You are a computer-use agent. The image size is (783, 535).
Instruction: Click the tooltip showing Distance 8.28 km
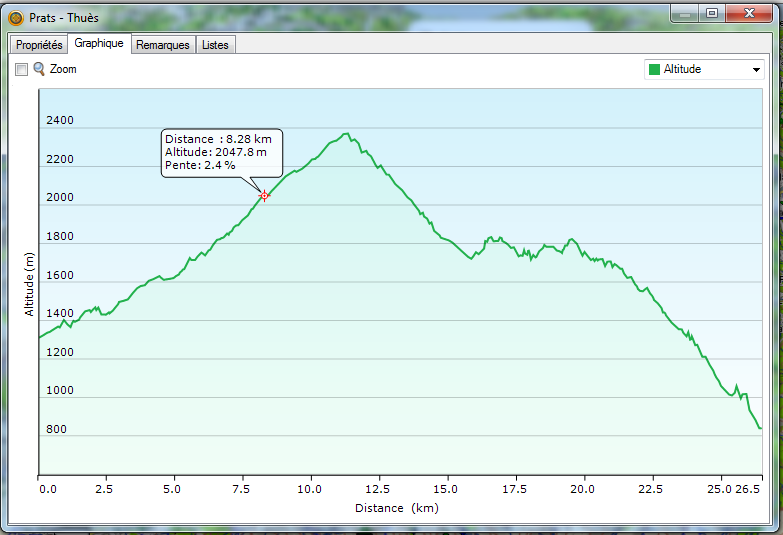click(221, 152)
